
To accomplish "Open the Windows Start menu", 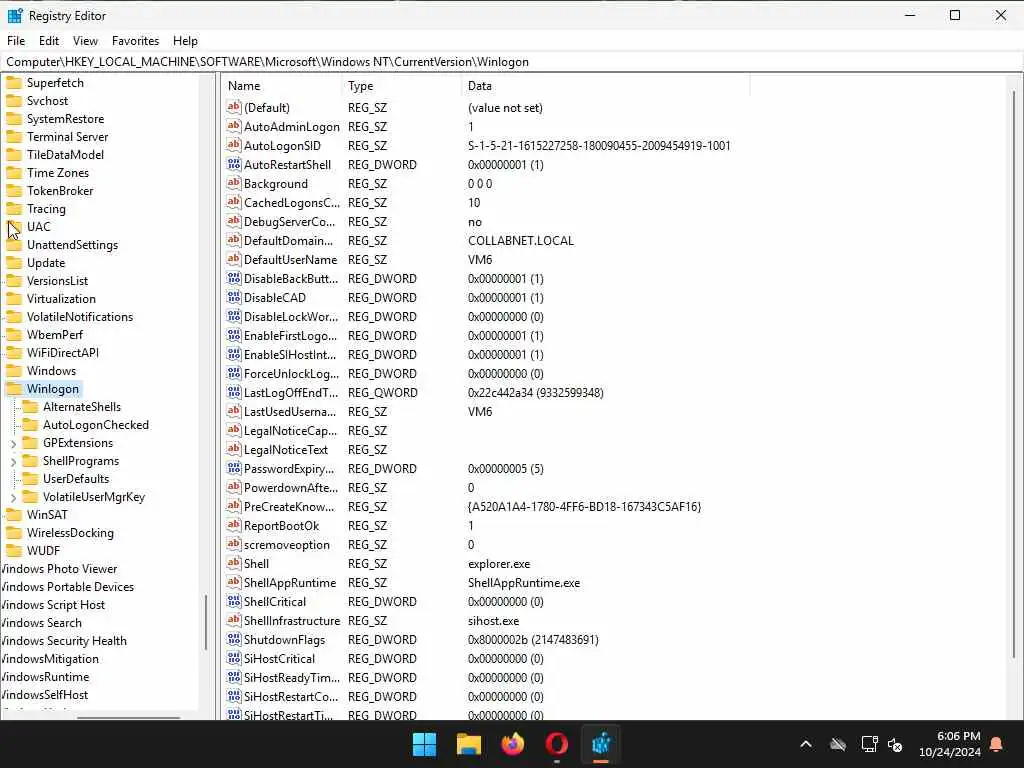I will pos(424,744).
